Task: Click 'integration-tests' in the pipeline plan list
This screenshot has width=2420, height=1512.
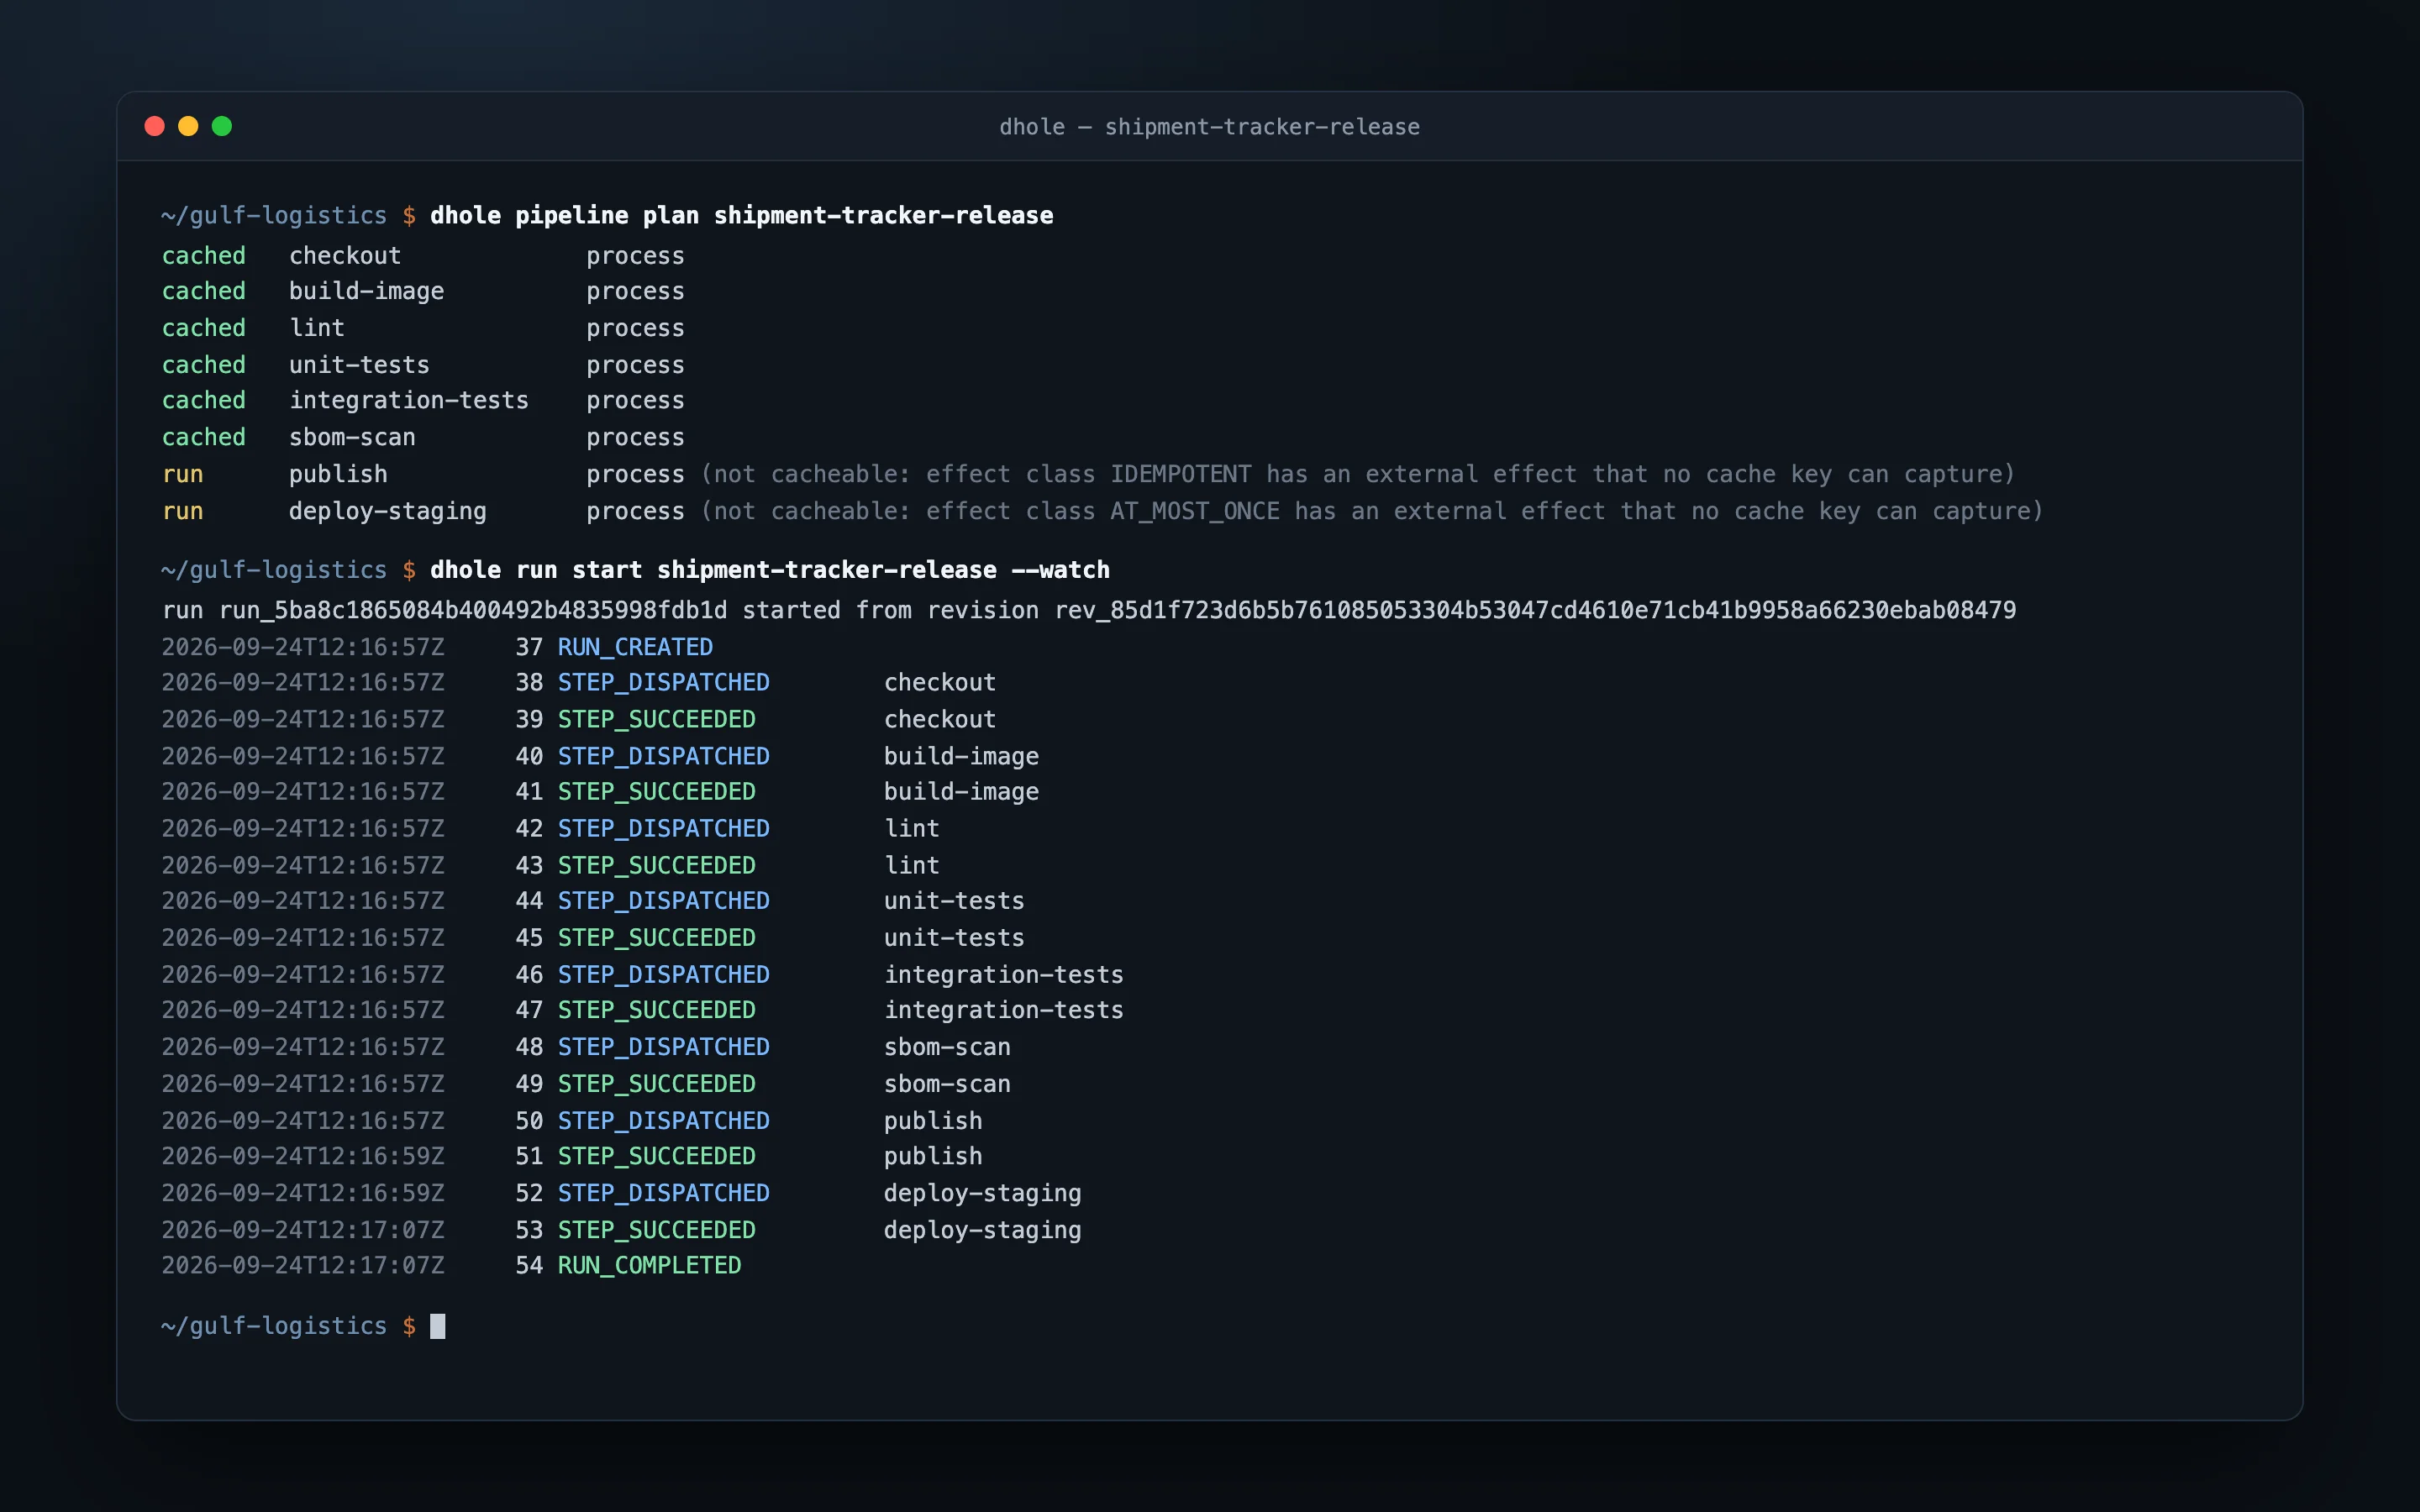Action: (409, 400)
